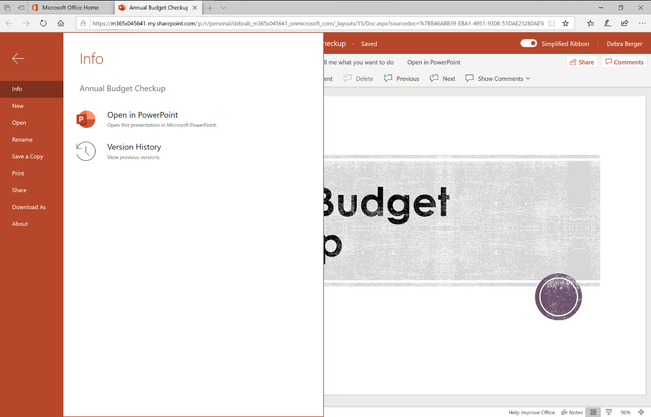Click the site lock icon

coord(83,23)
